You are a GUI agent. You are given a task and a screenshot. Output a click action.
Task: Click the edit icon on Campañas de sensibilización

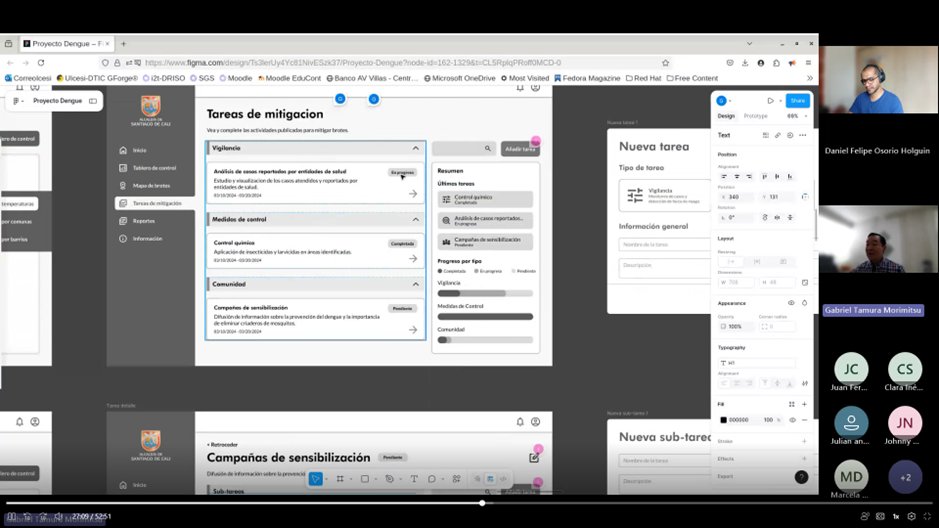[x=534, y=457]
